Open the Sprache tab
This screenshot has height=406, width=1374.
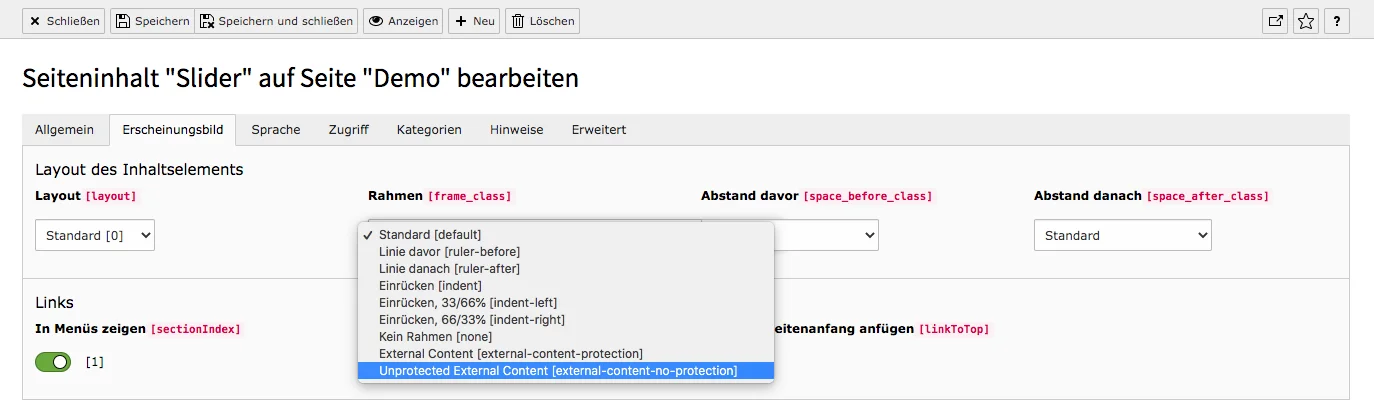[276, 130]
